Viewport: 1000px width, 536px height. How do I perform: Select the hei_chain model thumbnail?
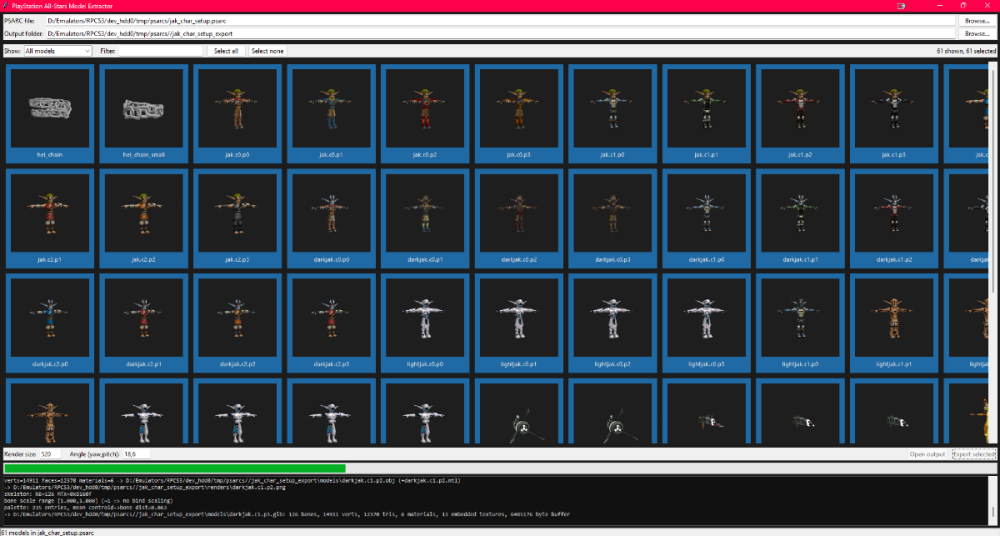tap(50, 114)
